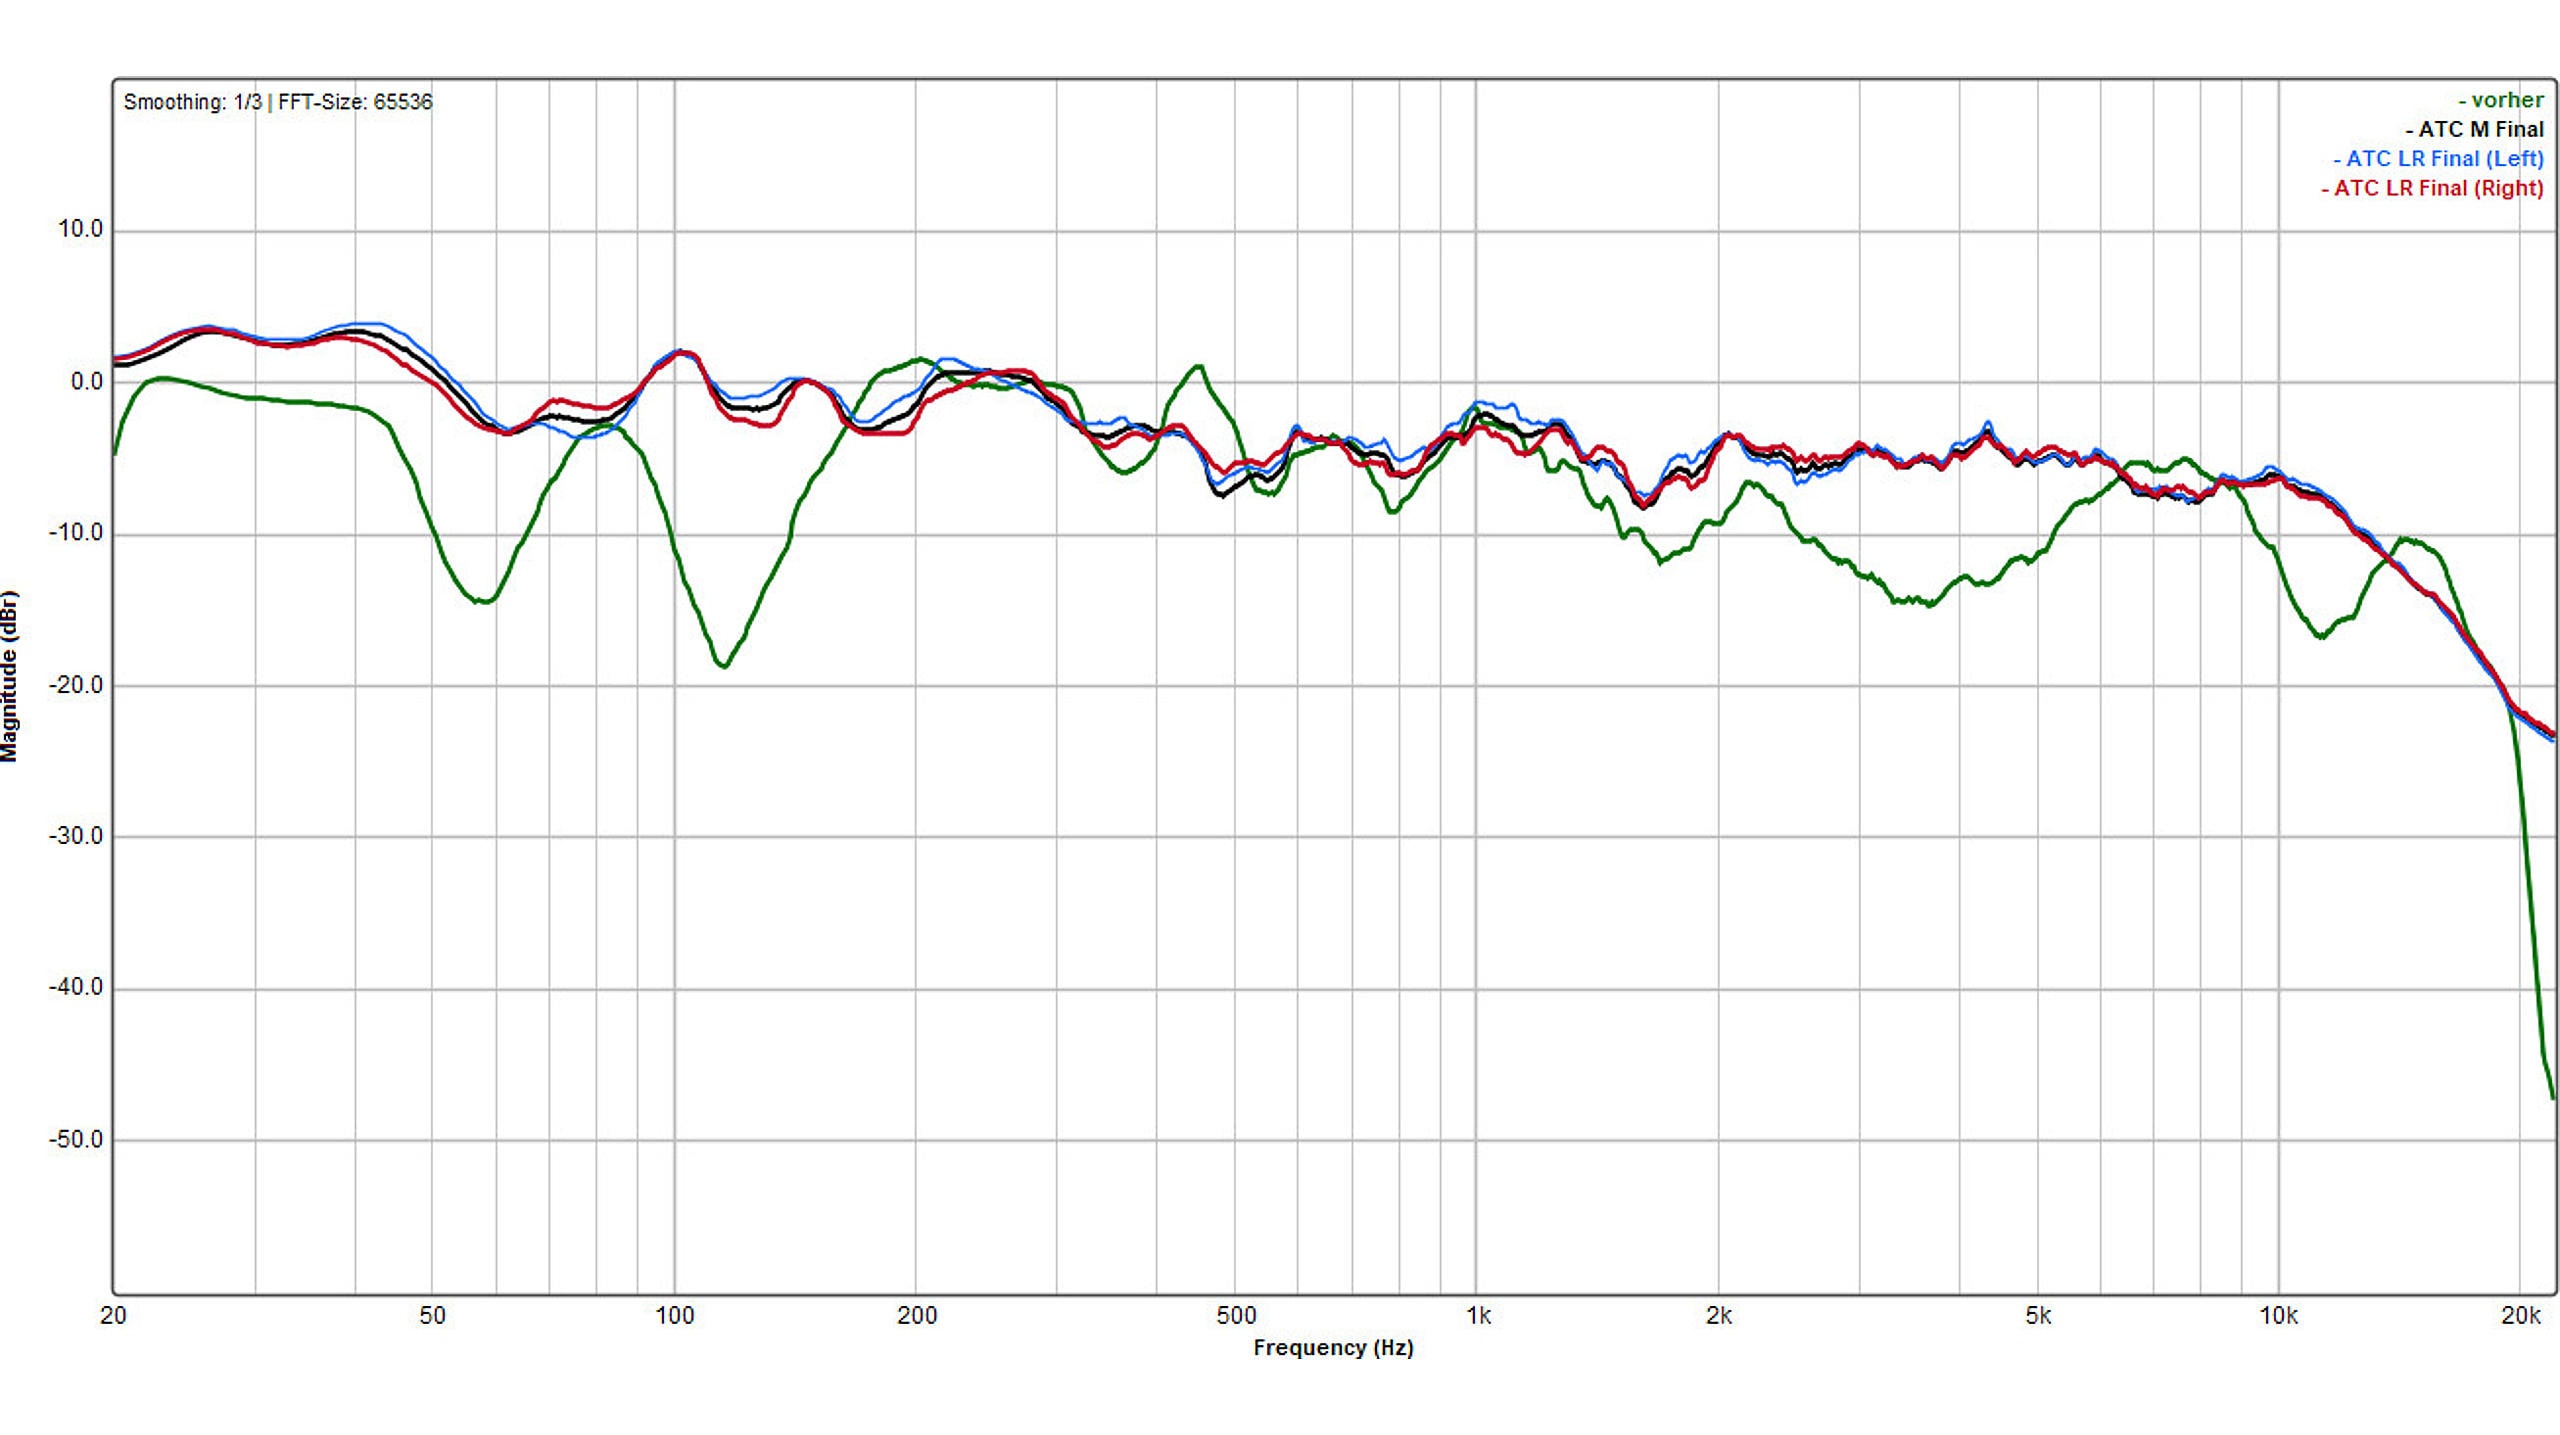Click the 1k frequency tick label

[1478, 1316]
